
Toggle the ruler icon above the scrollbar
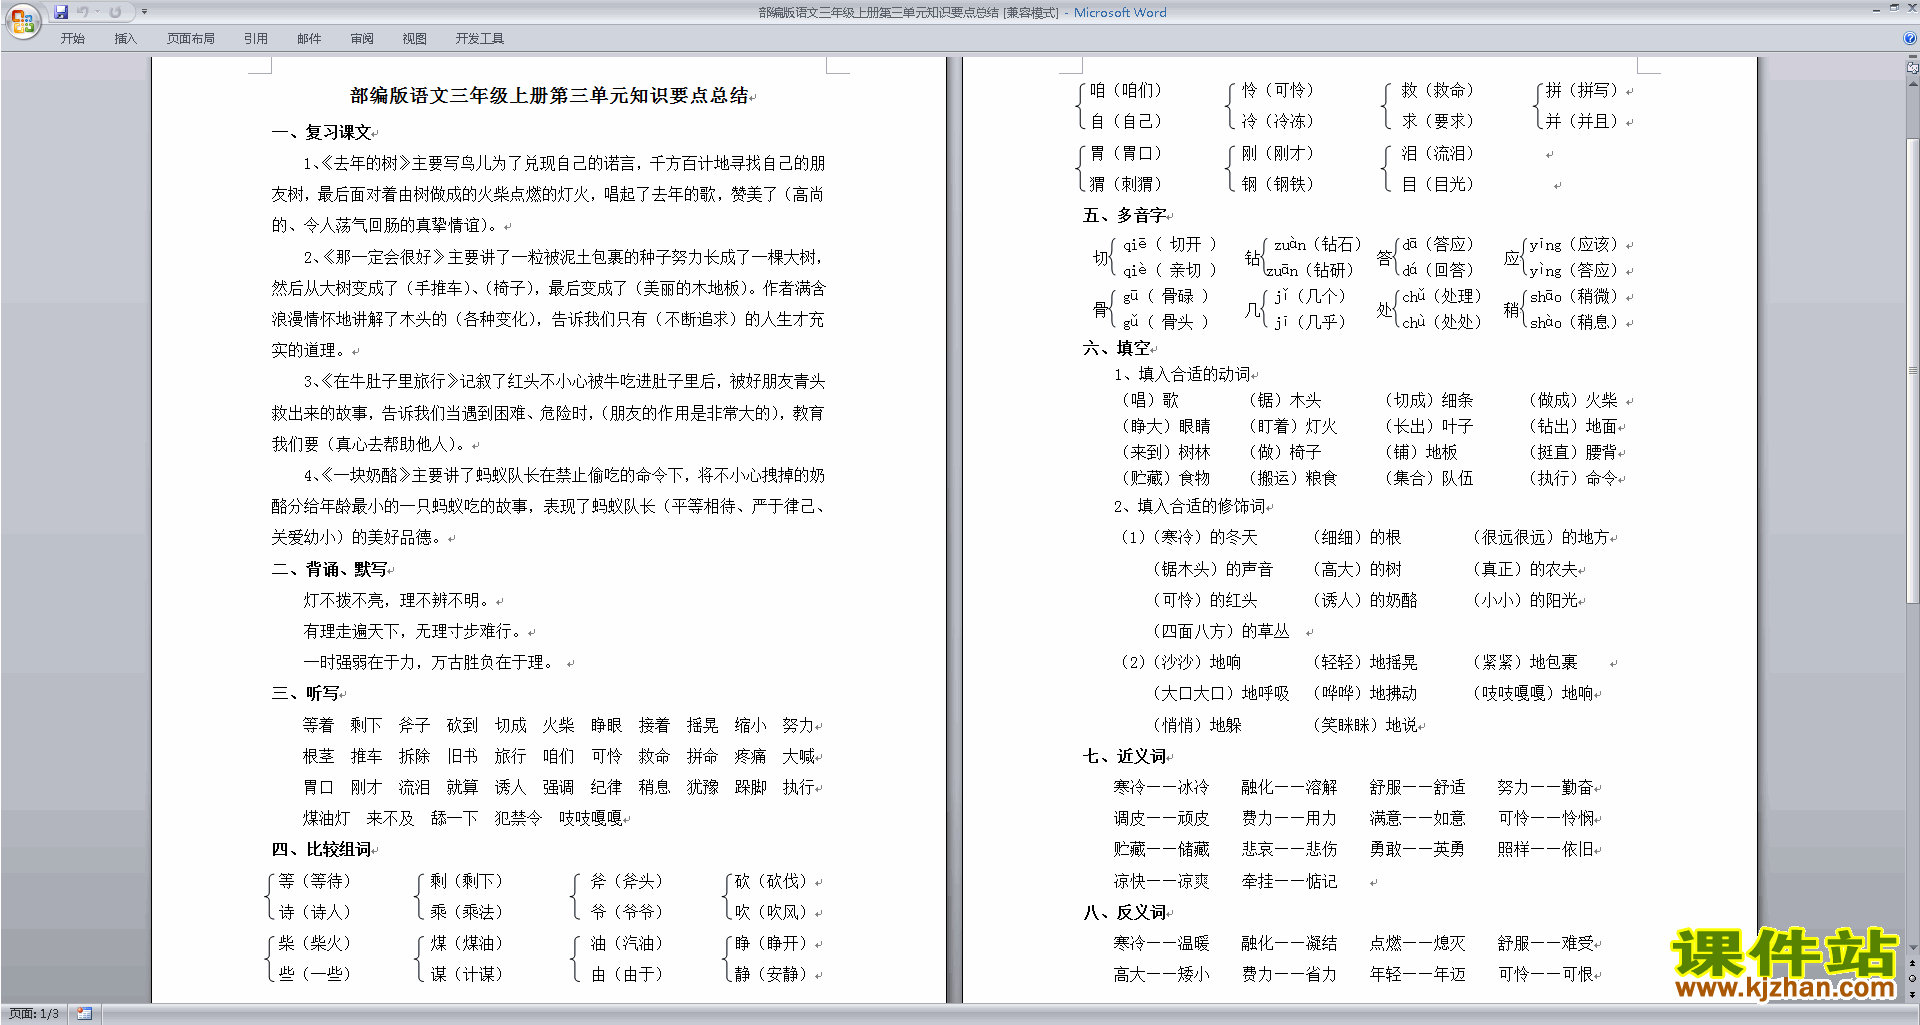coord(1913,67)
